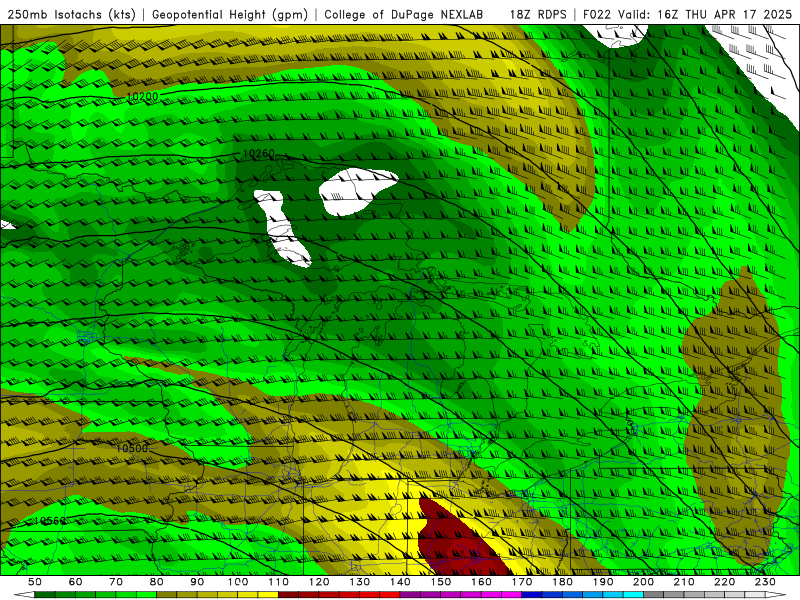Image resolution: width=800 pixels, height=600 pixels.
Task: Select the dark red swatch right of 110
Action: [288, 595]
